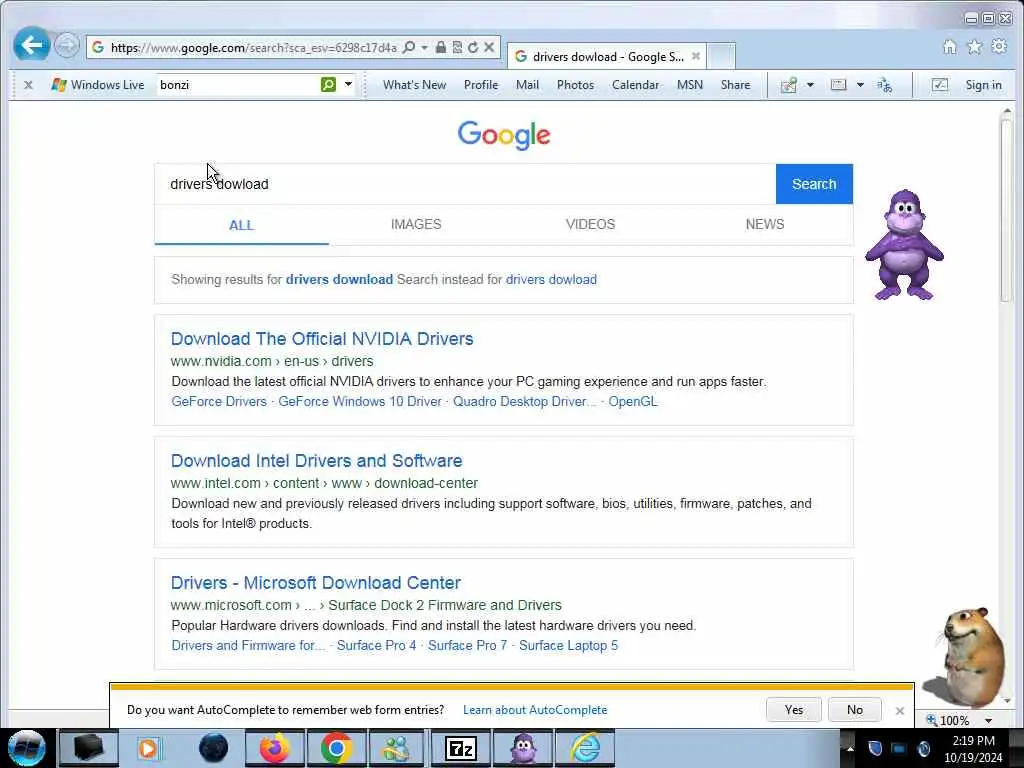Open Profile in Windows Live toolbar
Image resolution: width=1024 pixels, height=768 pixels.
[481, 85]
